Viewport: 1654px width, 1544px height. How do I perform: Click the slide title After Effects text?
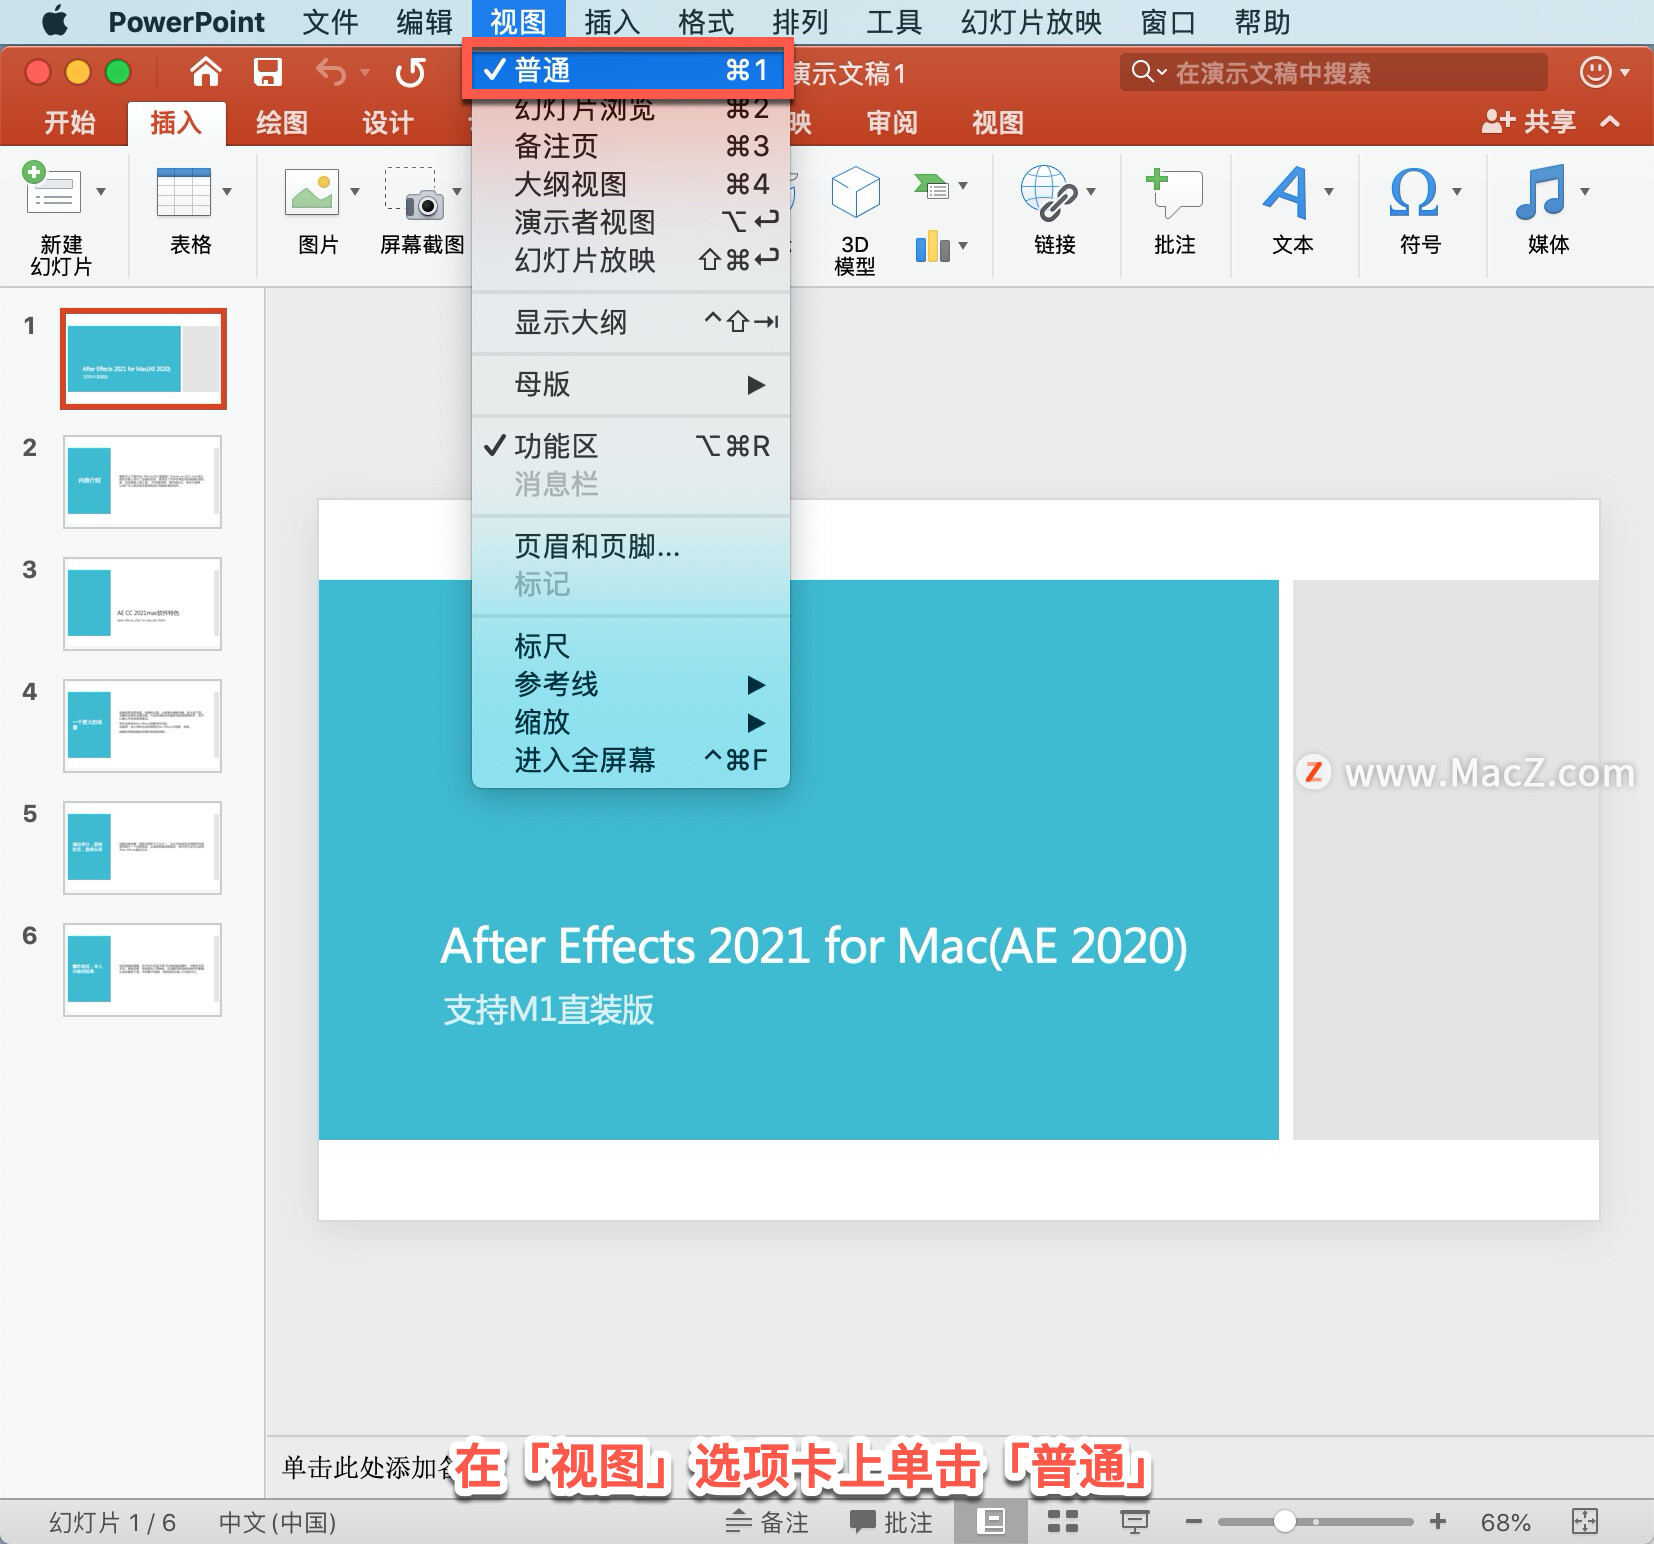click(x=814, y=945)
